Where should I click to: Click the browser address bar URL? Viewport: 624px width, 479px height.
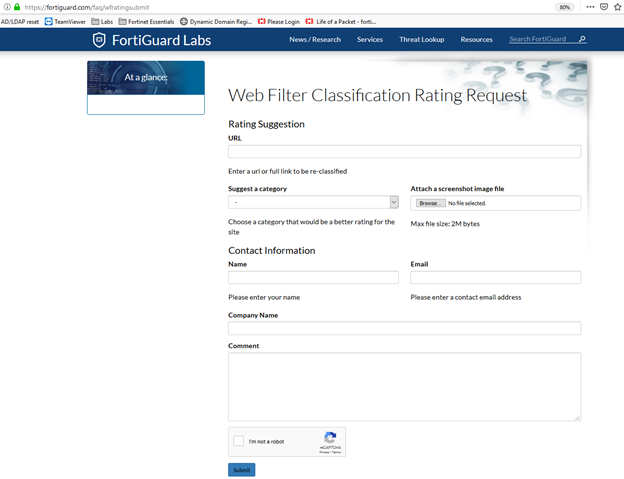tap(87, 7)
